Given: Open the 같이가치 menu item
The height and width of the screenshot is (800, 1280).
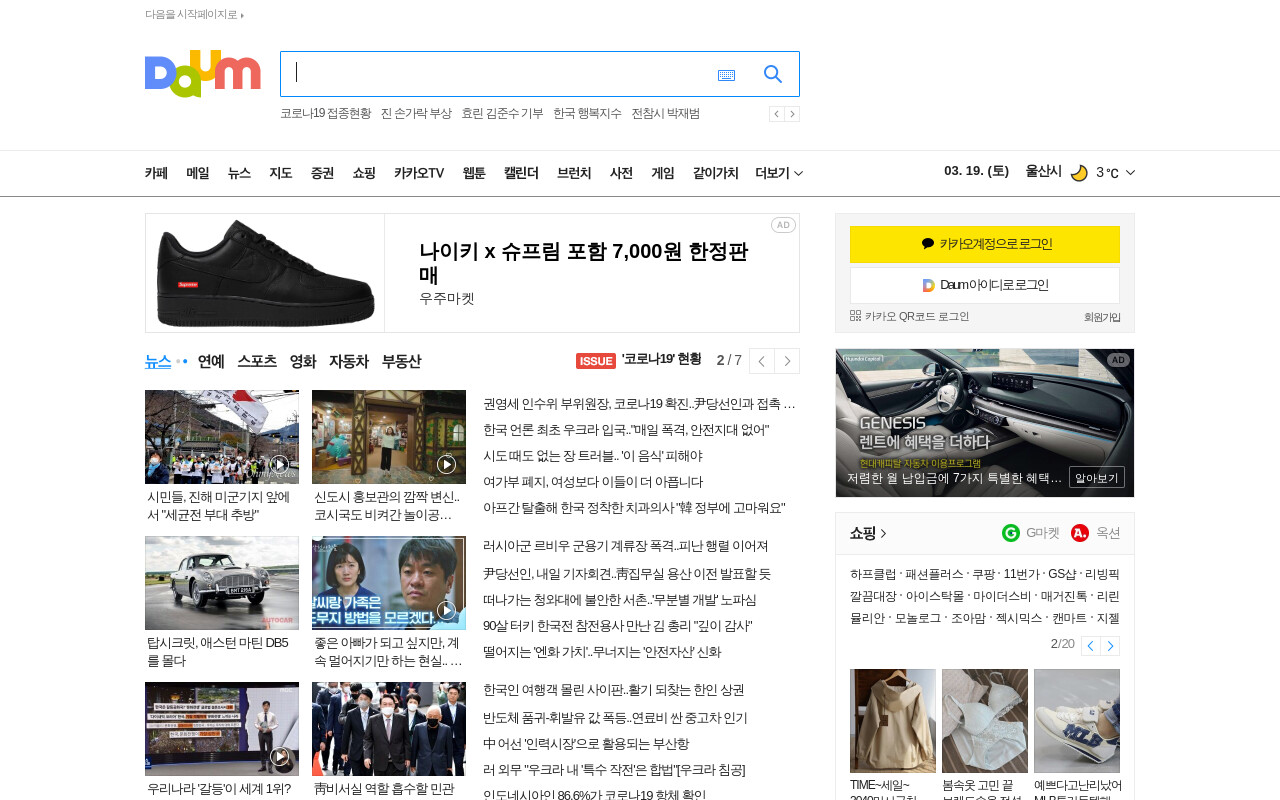Looking at the screenshot, I should point(715,173).
